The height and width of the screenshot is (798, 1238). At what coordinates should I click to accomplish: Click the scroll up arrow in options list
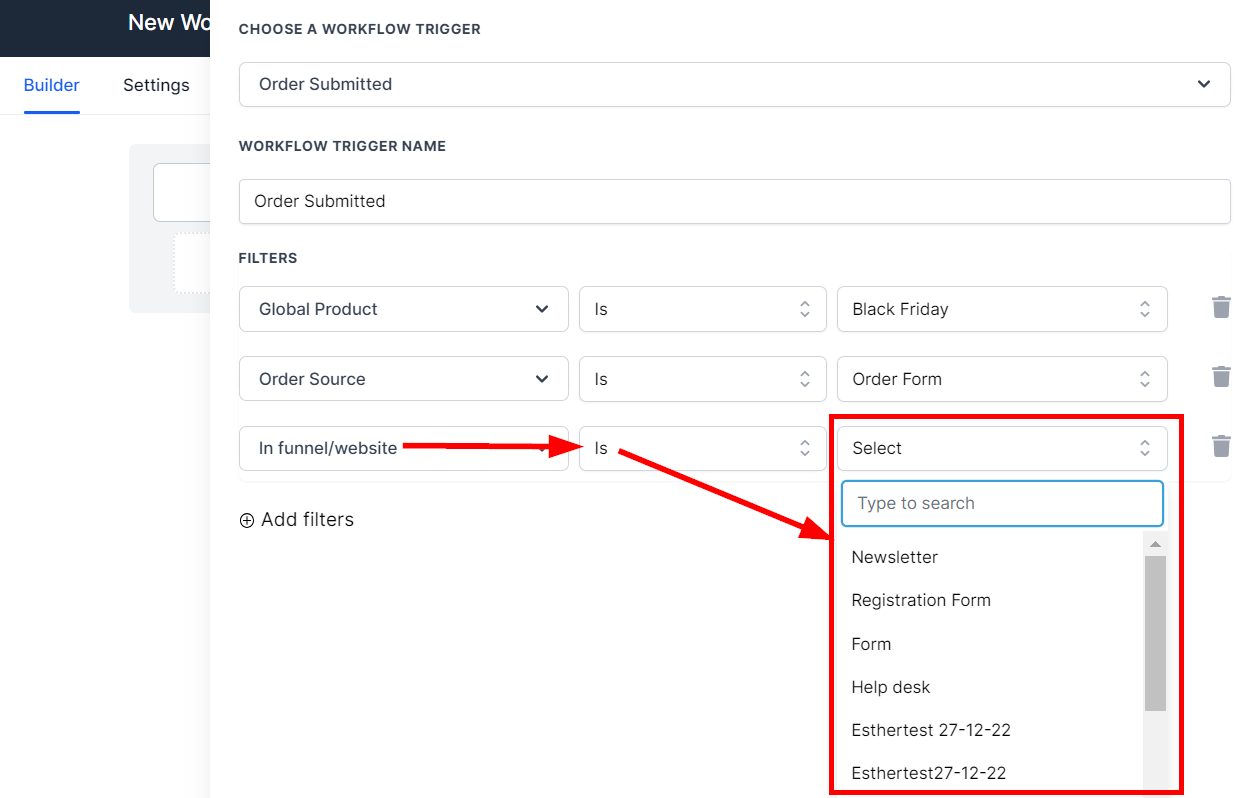pyautogui.click(x=1155, y=544)
